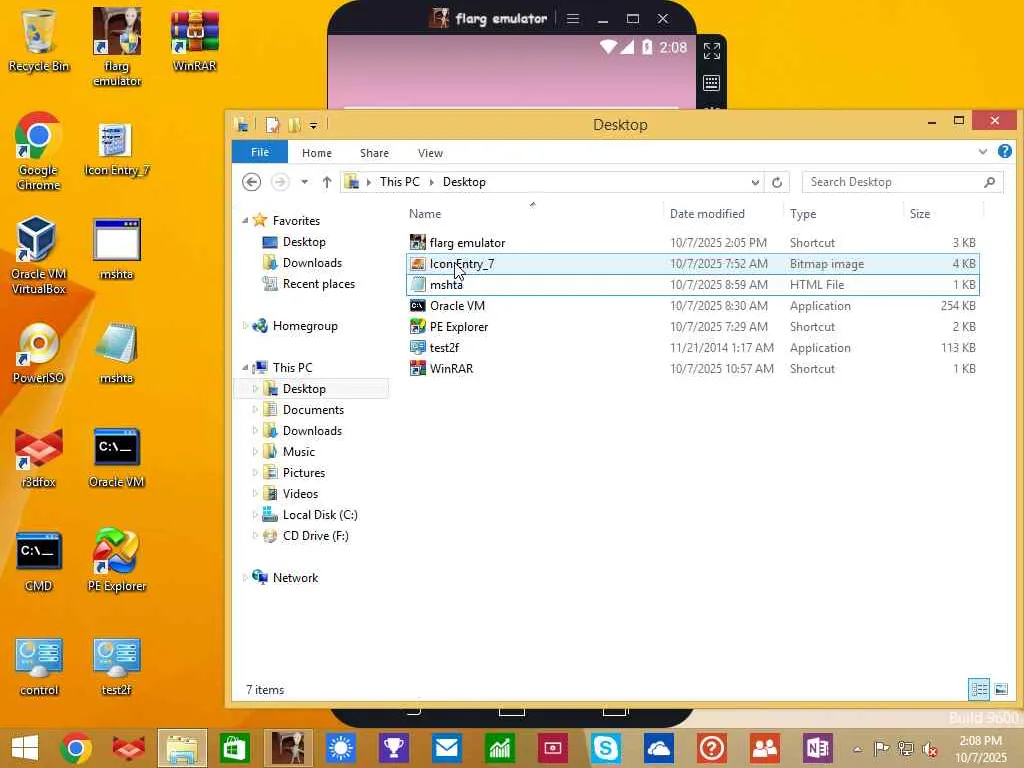Open the Google Chrome desktop shortcut
This screenshot has width=1024, height=768.
click(39, 152)
